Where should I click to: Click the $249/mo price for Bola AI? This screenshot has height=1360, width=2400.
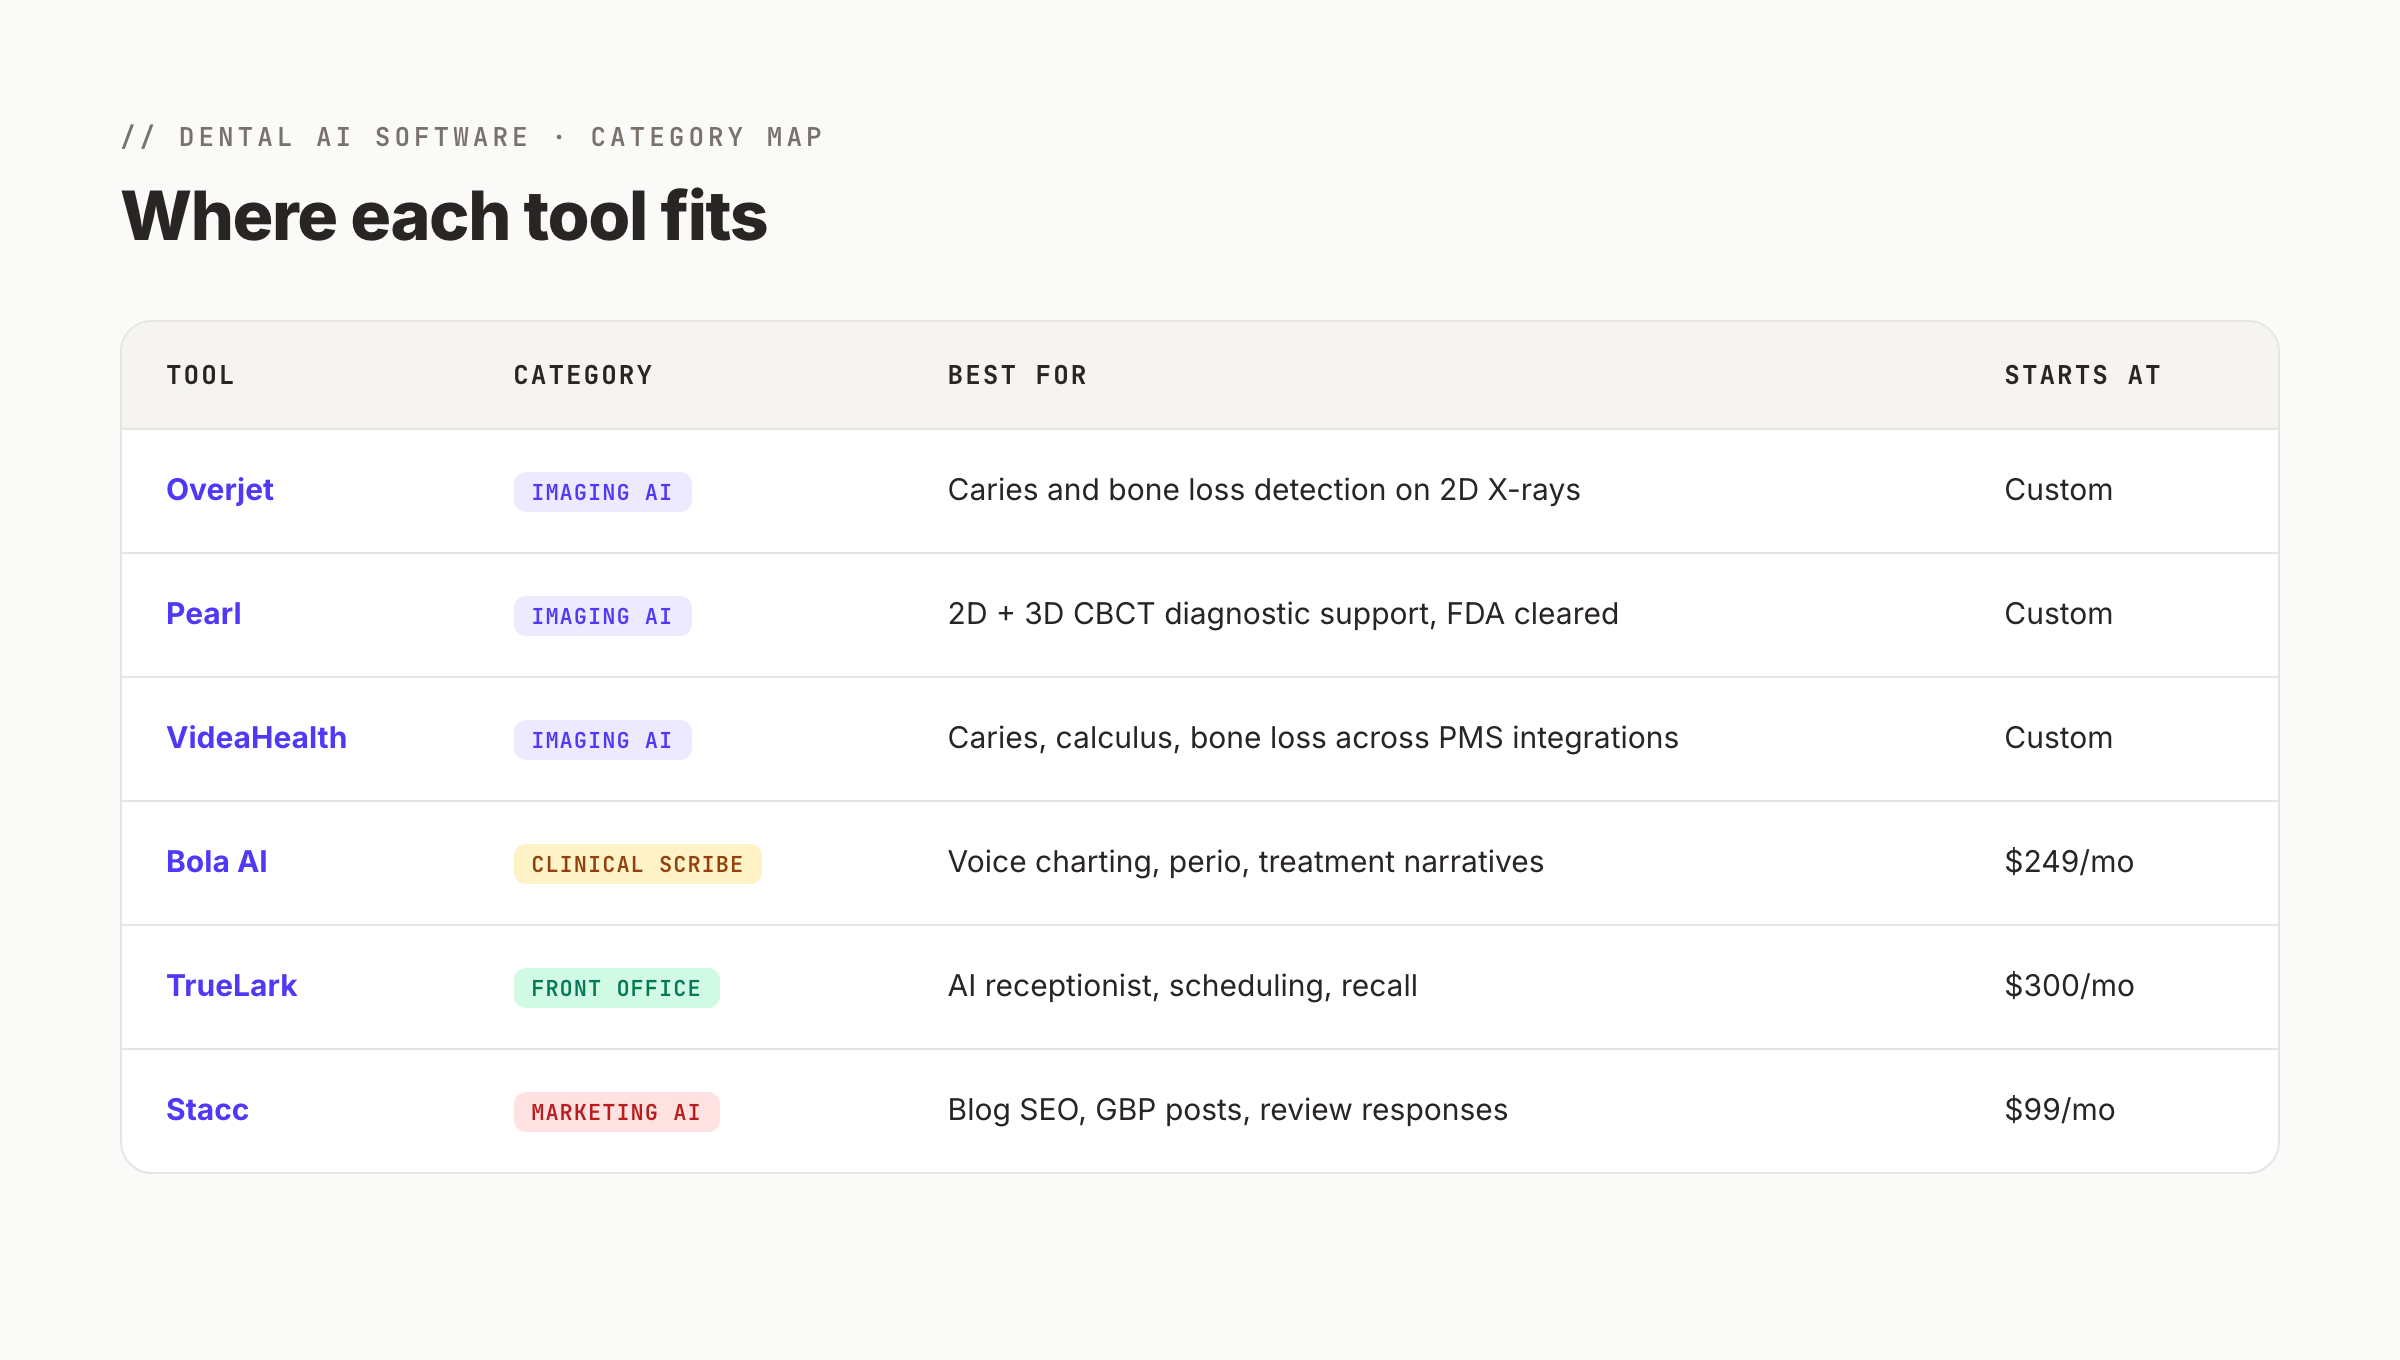click(x=2069, y=862)
